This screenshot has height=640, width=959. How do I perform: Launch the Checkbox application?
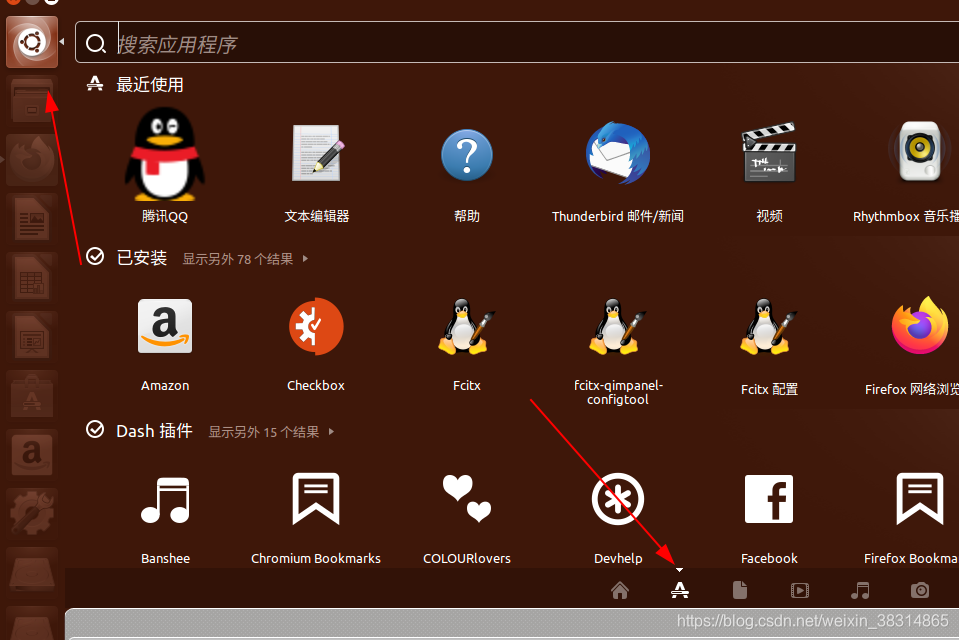pos(316,326)
